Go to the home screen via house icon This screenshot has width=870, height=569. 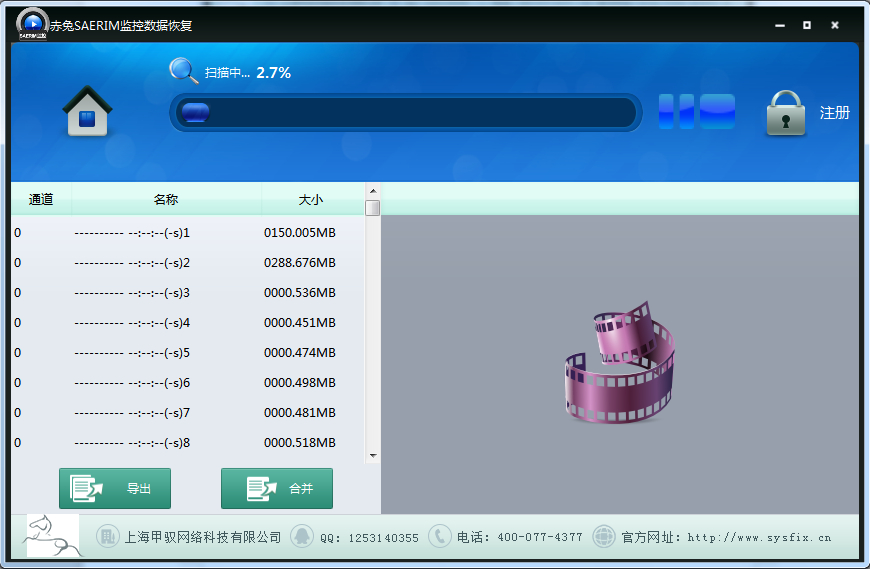87,110
